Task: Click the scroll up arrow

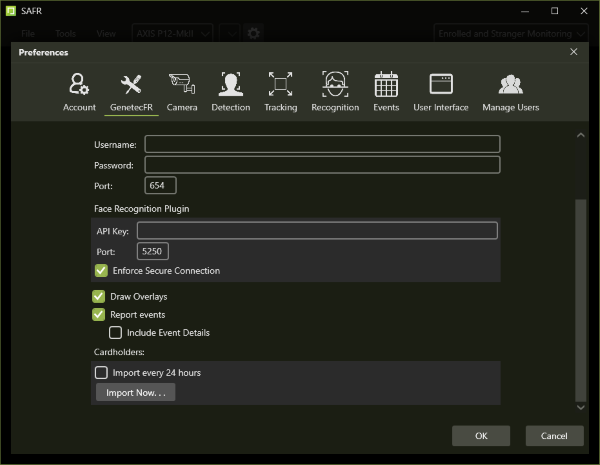Action: click(580, 135)
